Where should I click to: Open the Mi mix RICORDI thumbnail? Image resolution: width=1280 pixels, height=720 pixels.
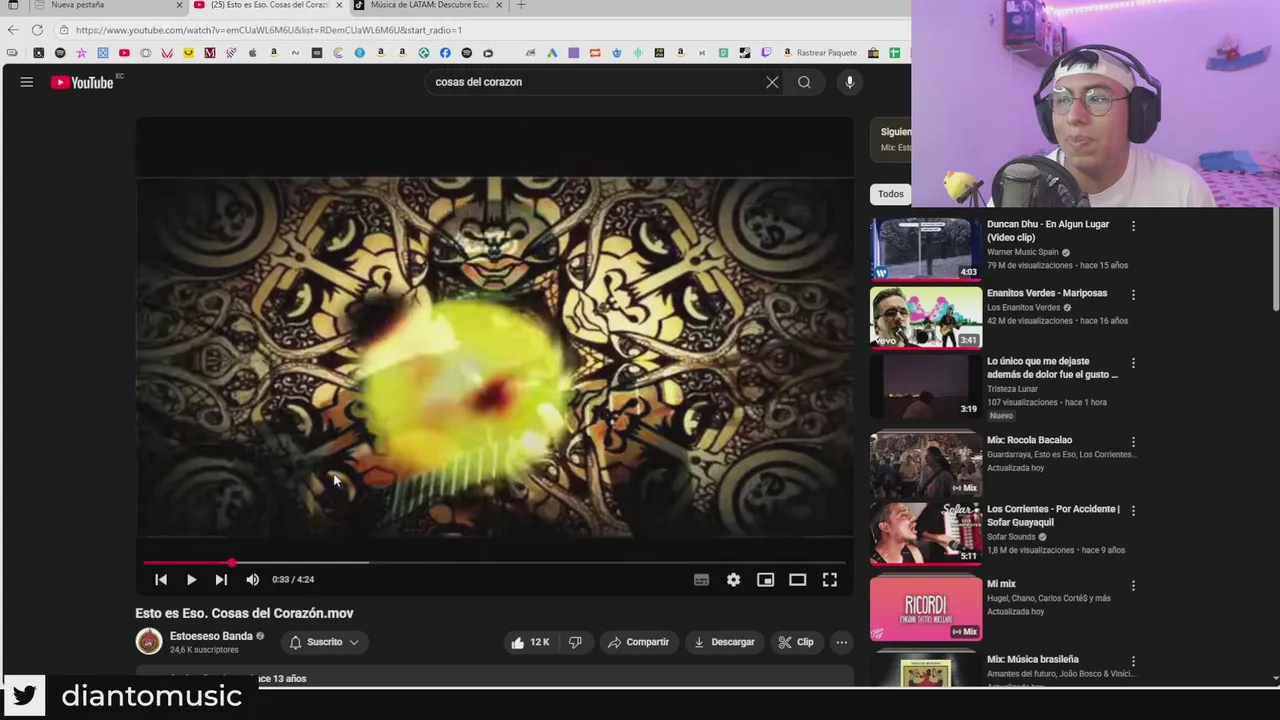tap(926, 609)
